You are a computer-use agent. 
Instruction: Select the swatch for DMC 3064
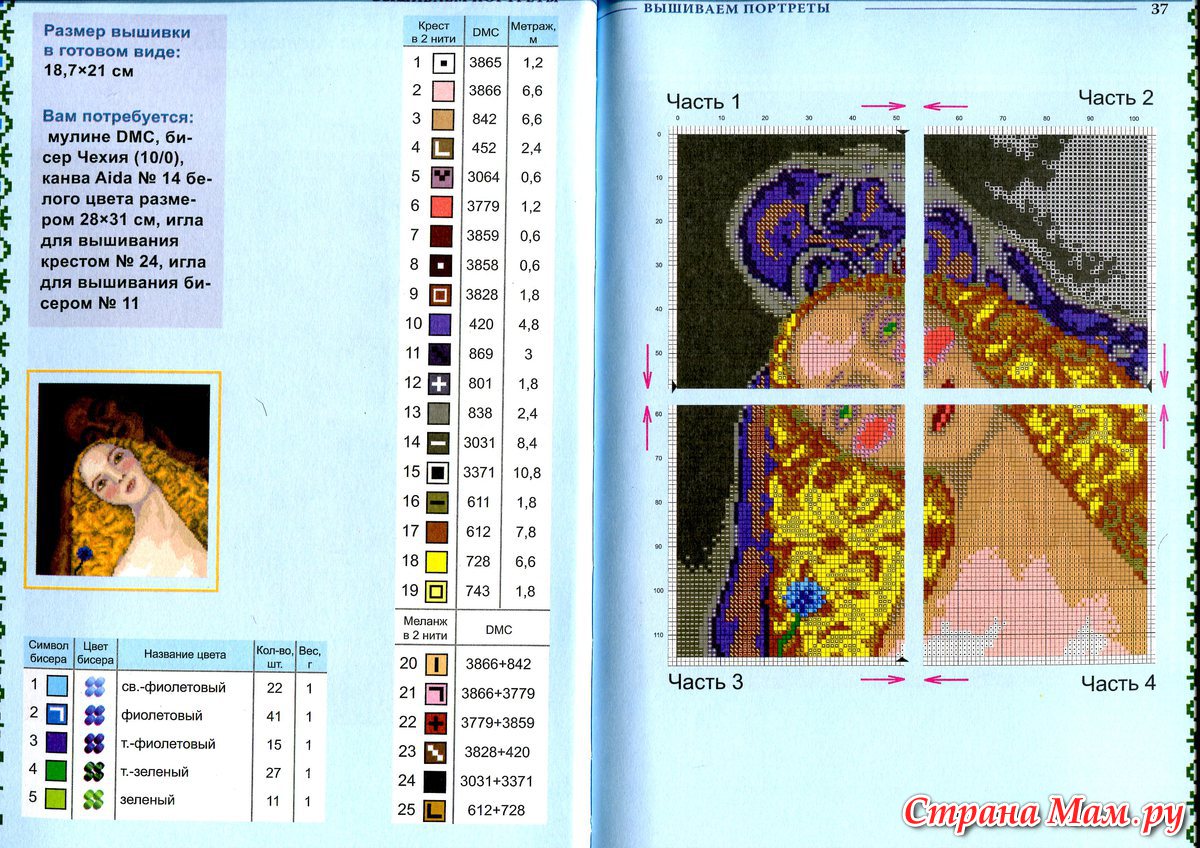[x=443, y=177]
